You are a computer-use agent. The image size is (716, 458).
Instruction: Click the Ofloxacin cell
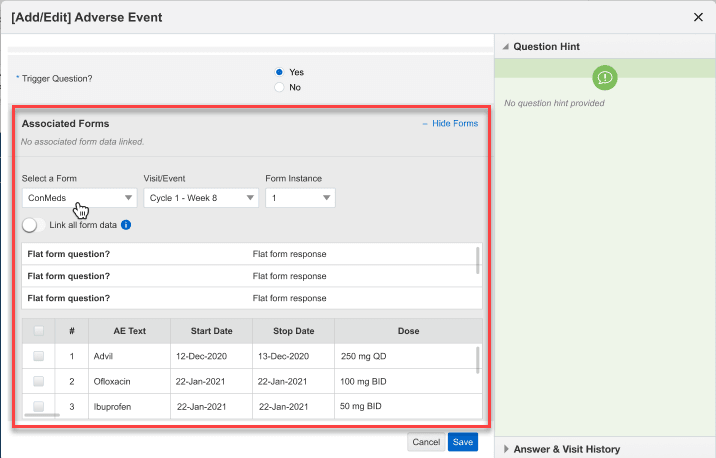coord(130,381)
